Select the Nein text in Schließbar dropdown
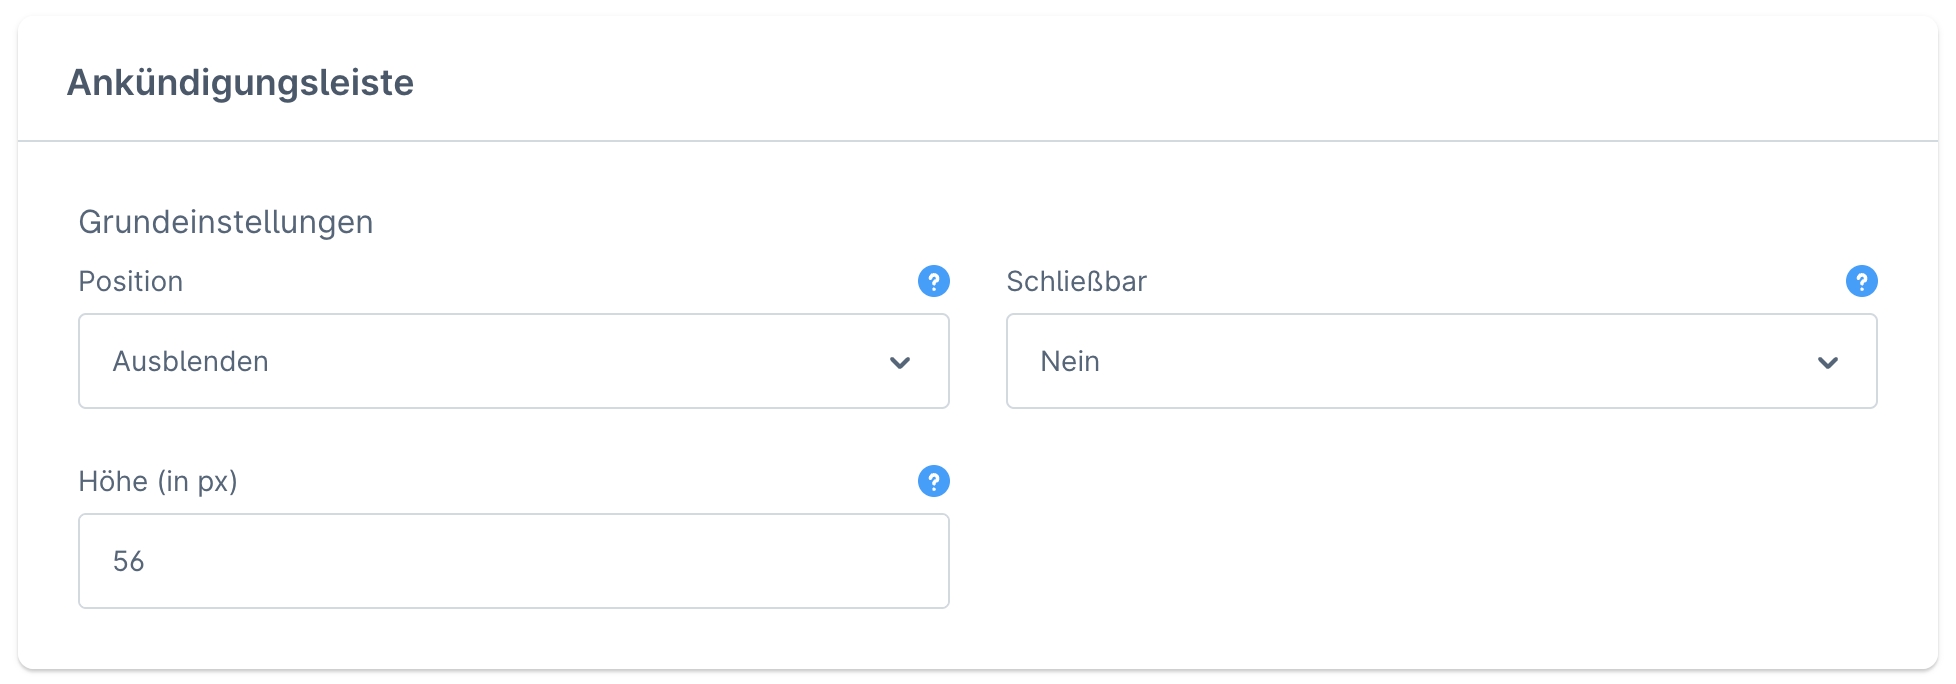Screen dimensions: 1956x684 pyautogui.click(x=1070, y=361)
